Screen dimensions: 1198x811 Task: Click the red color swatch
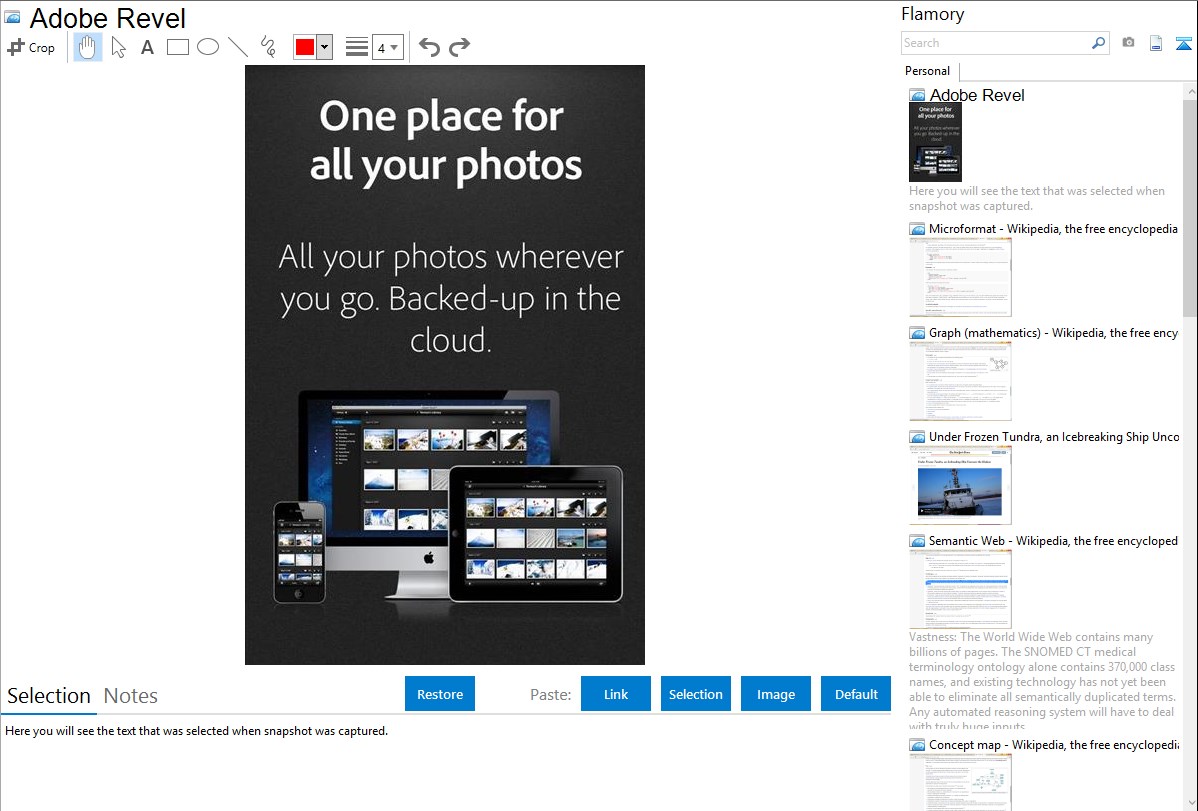point(305,47)
